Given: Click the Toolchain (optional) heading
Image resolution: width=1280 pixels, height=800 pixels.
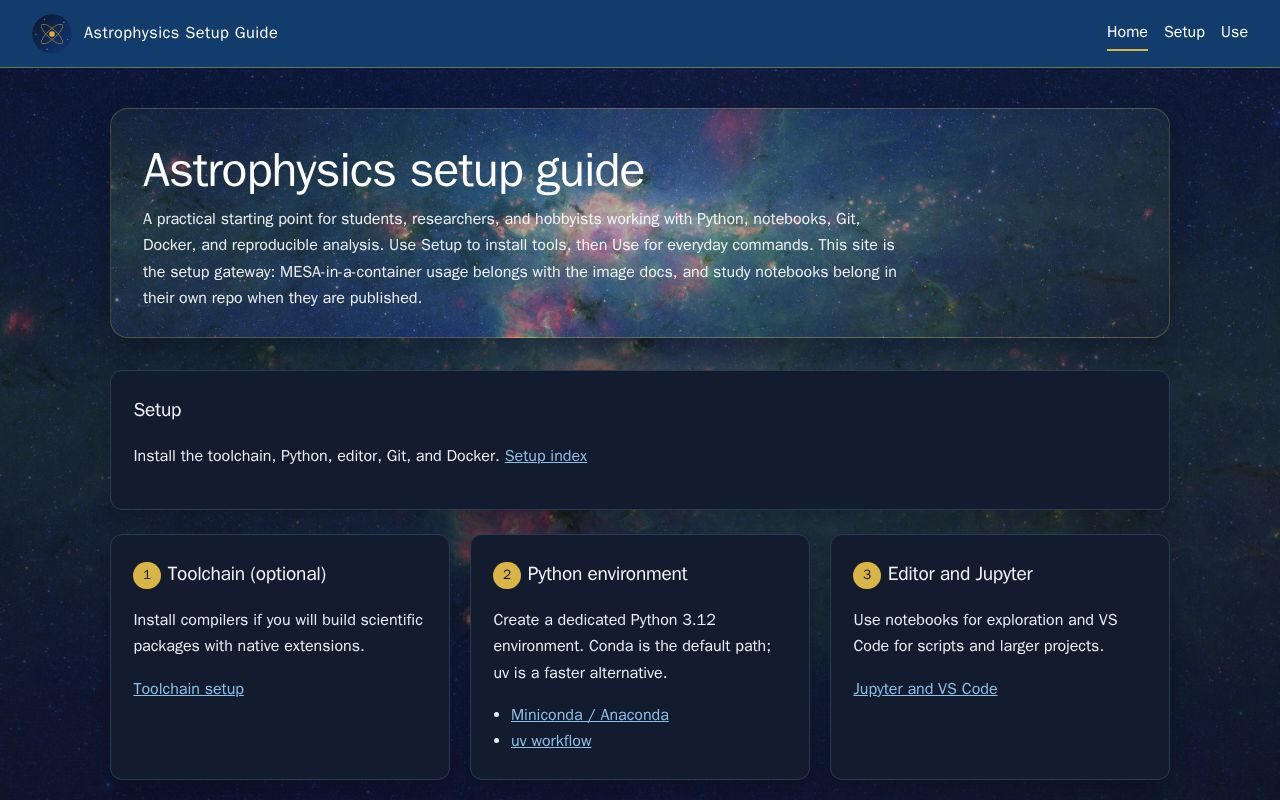Looking at the screenshot, I should (247, 574).
